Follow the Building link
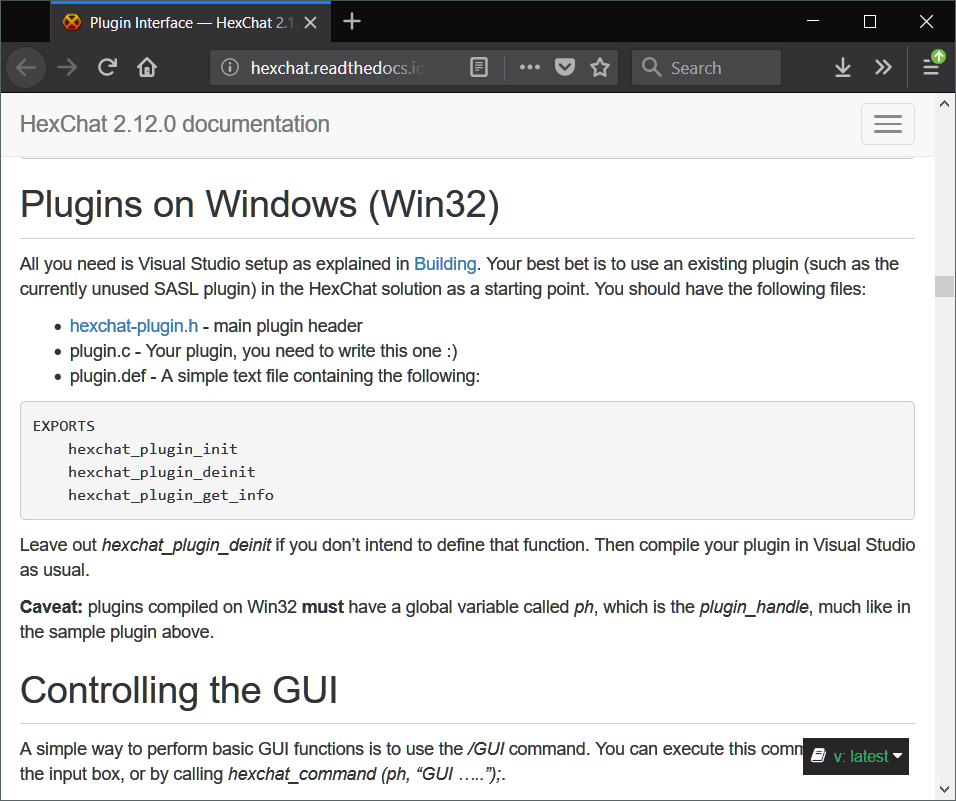 click(445, 264)
